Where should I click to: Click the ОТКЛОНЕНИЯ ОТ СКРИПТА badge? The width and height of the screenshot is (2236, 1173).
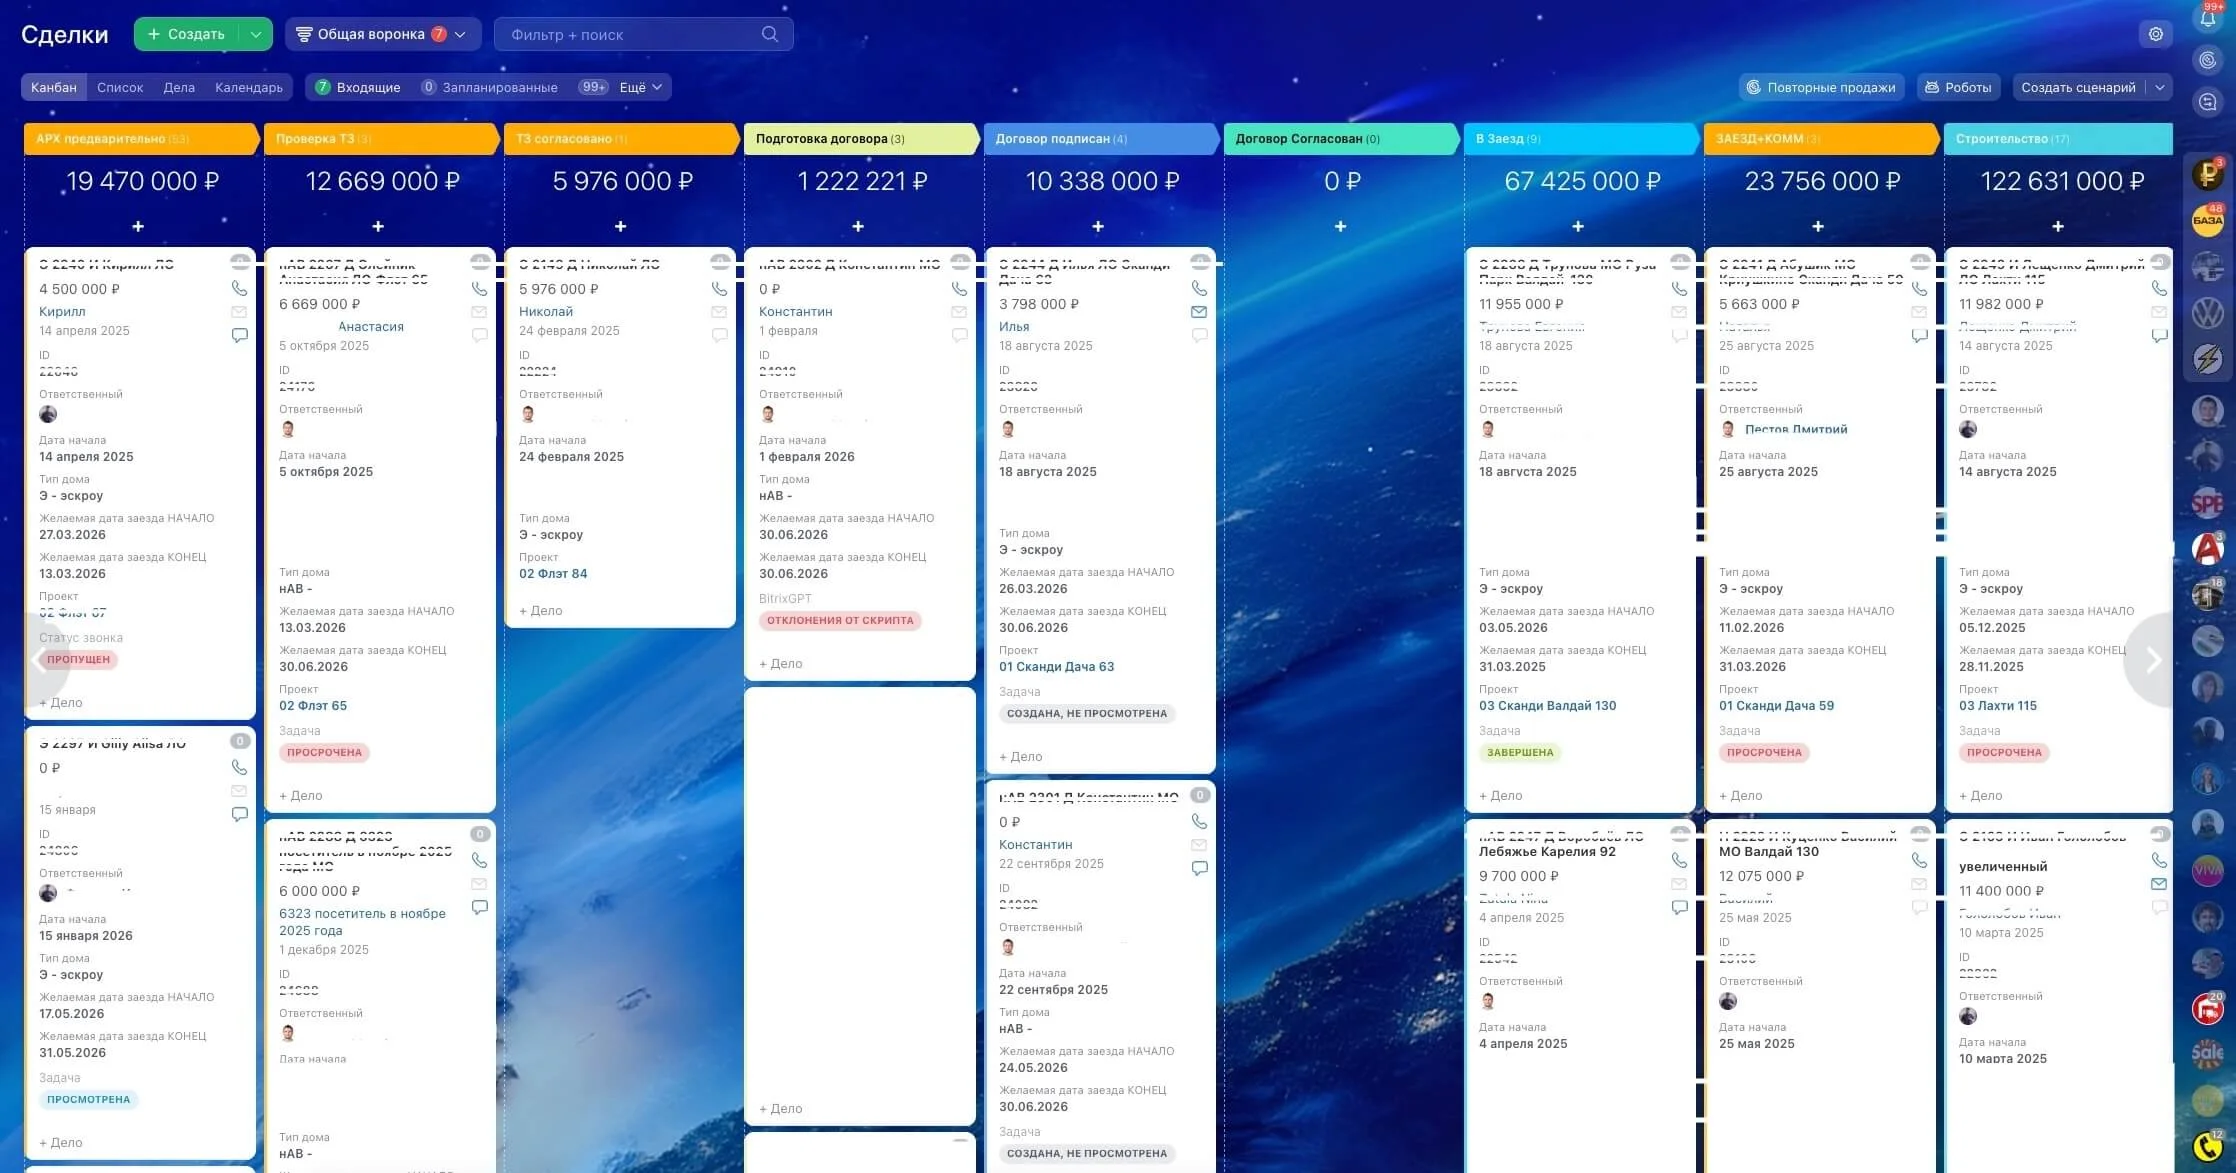tap(840, 620)
